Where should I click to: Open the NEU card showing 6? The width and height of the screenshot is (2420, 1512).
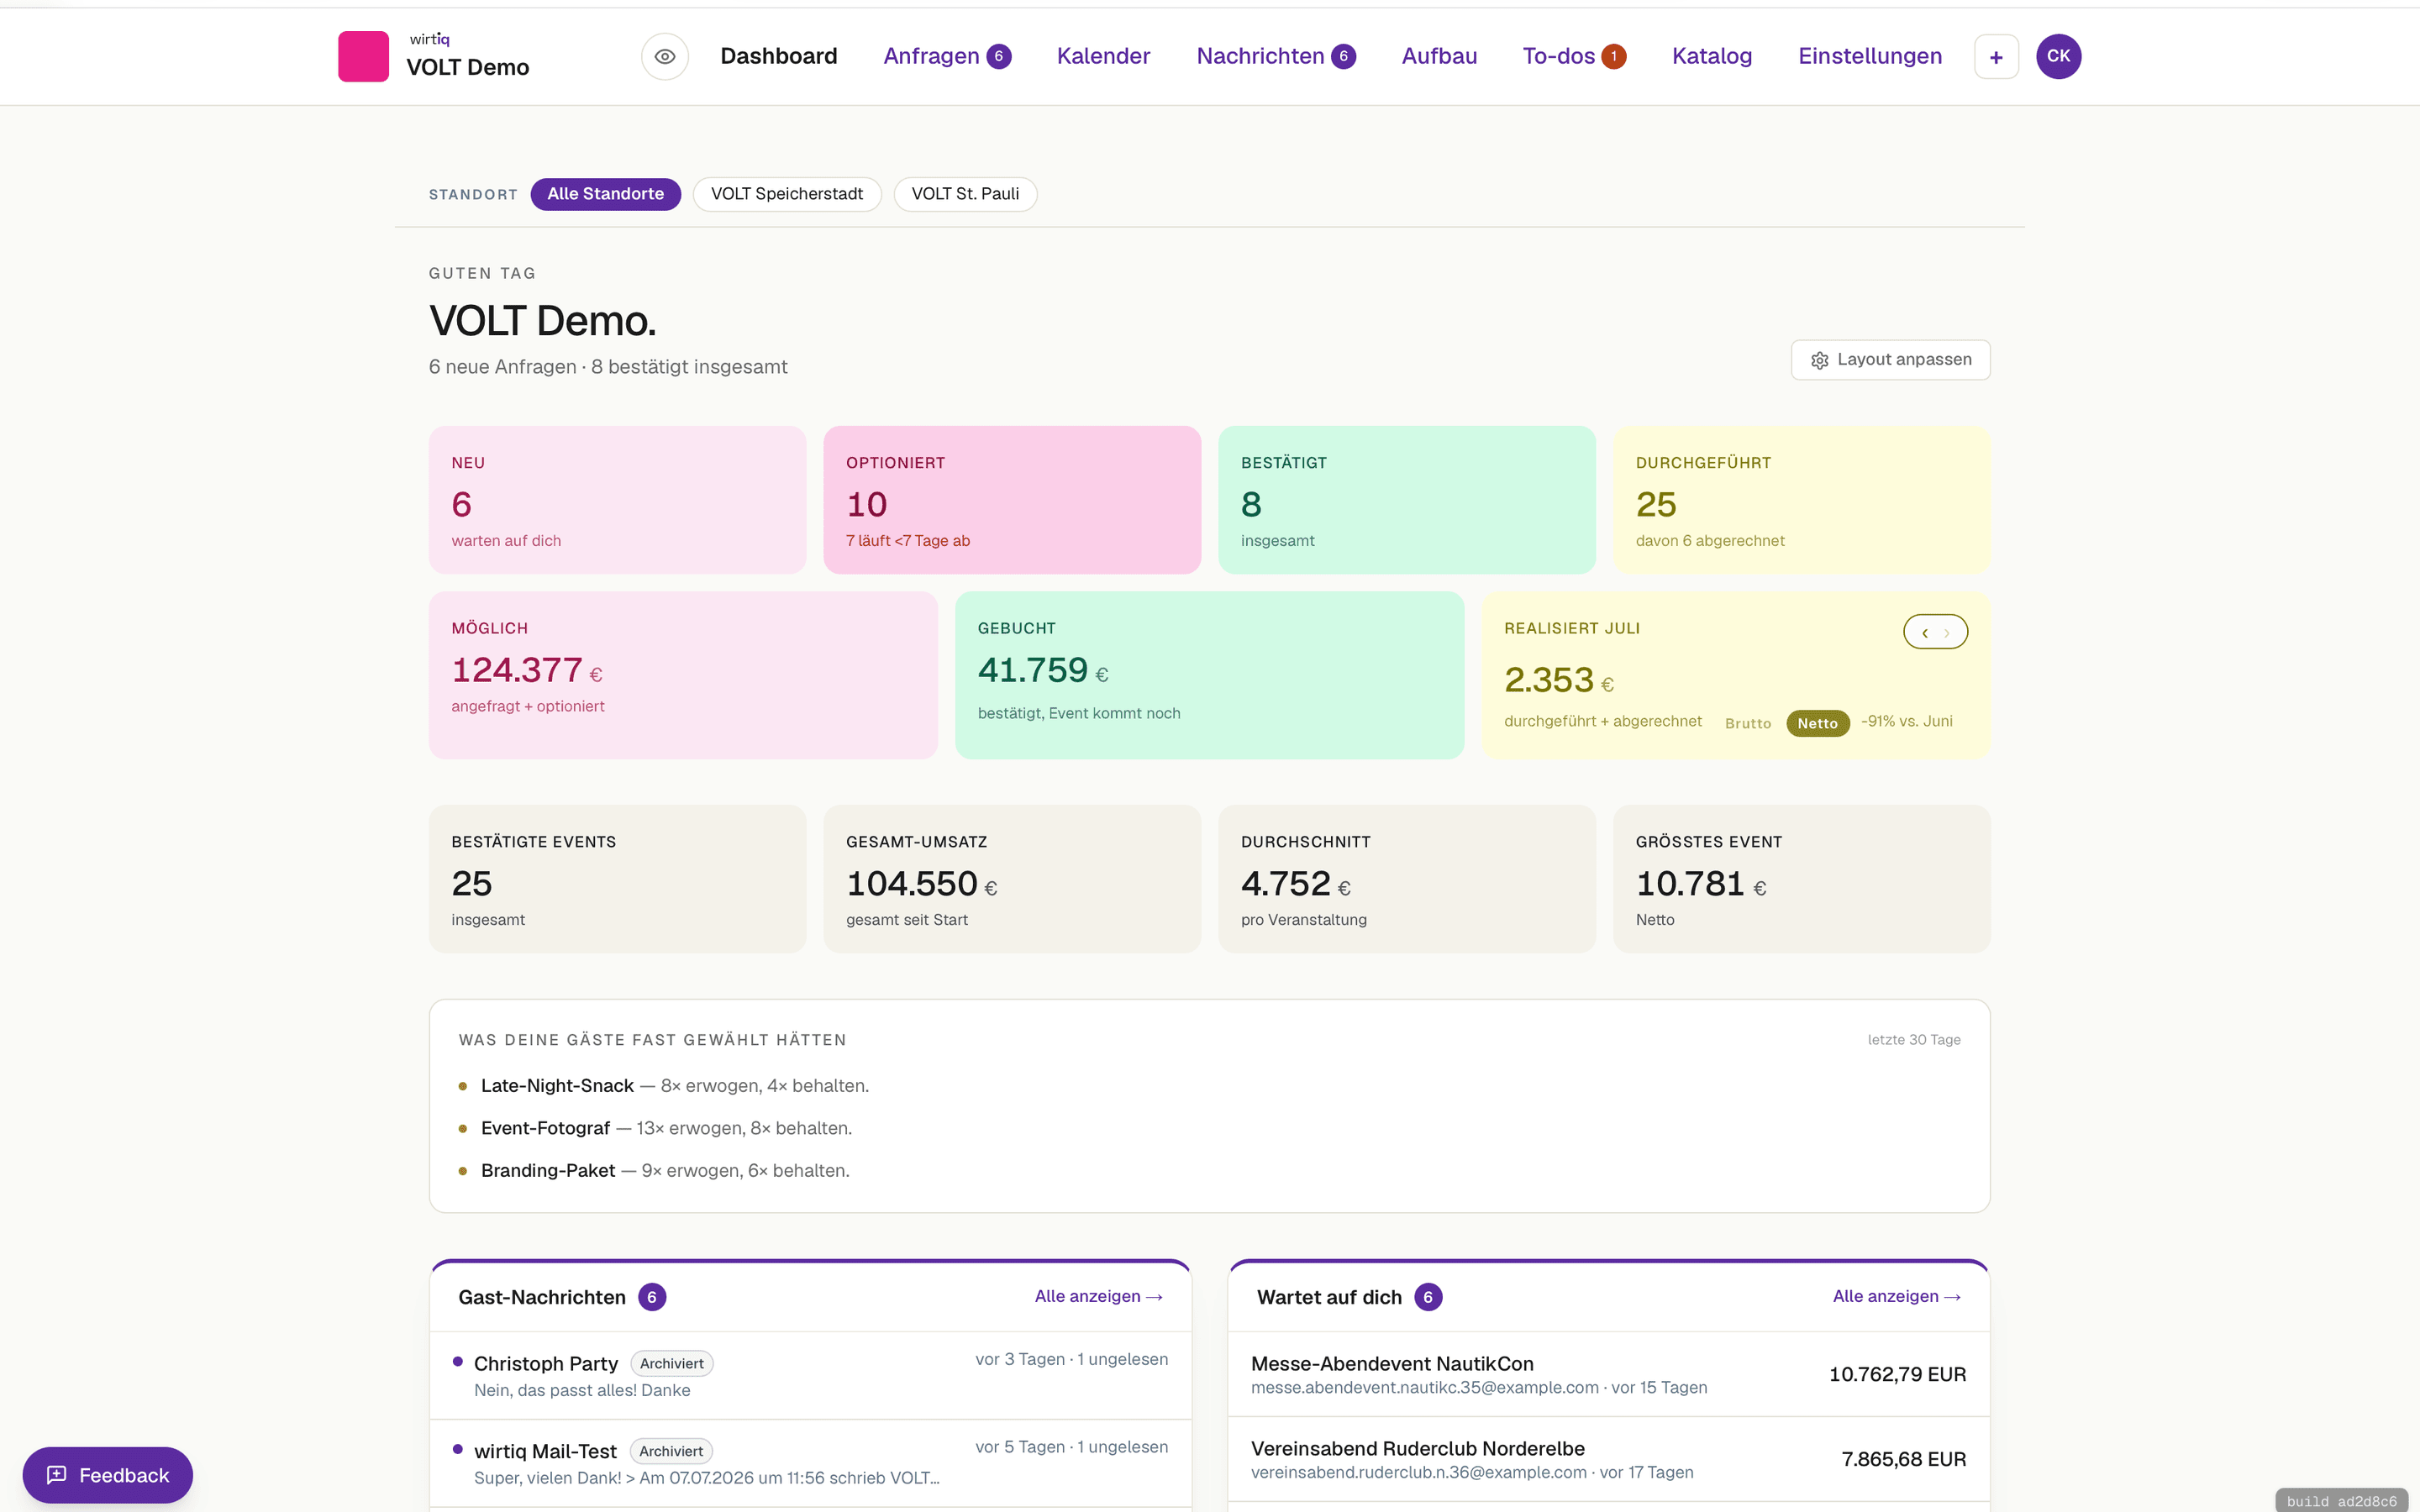click(x=617, y=500)
